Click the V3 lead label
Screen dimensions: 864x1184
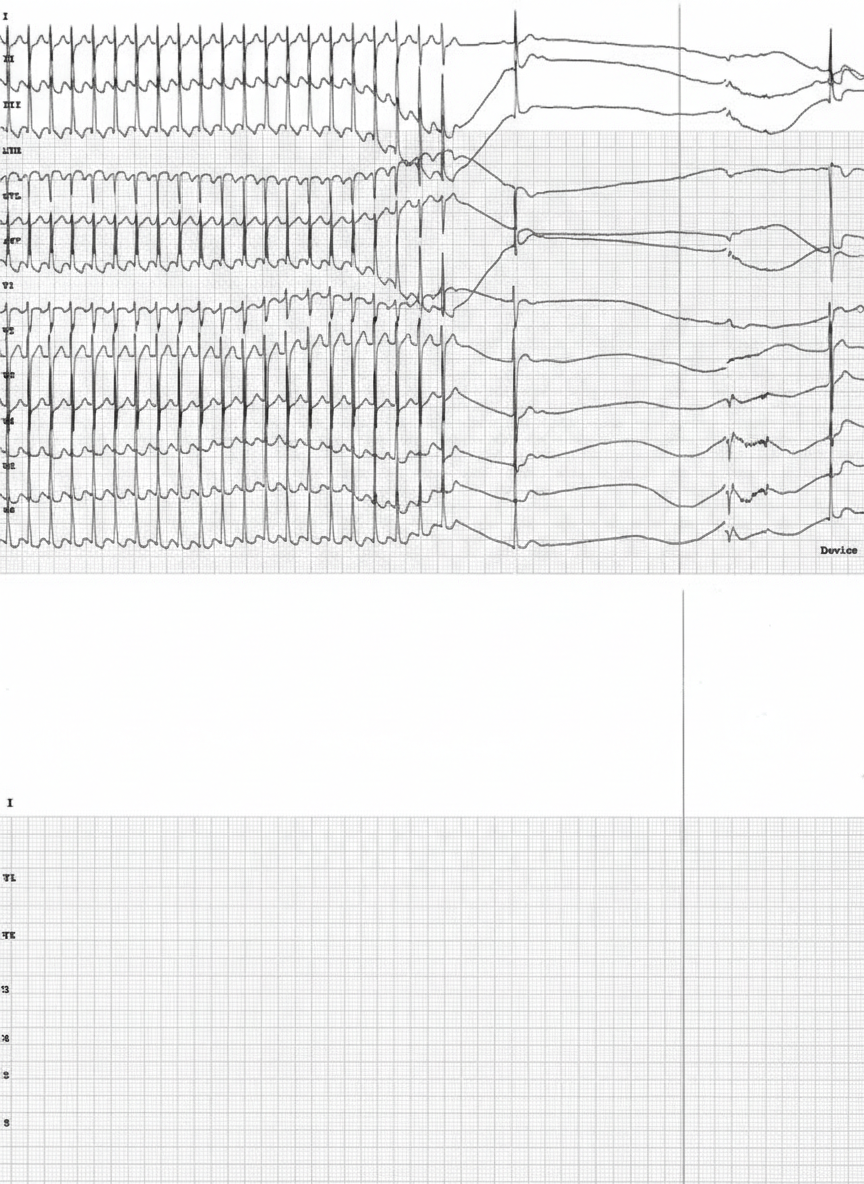[x=9, y=375]
